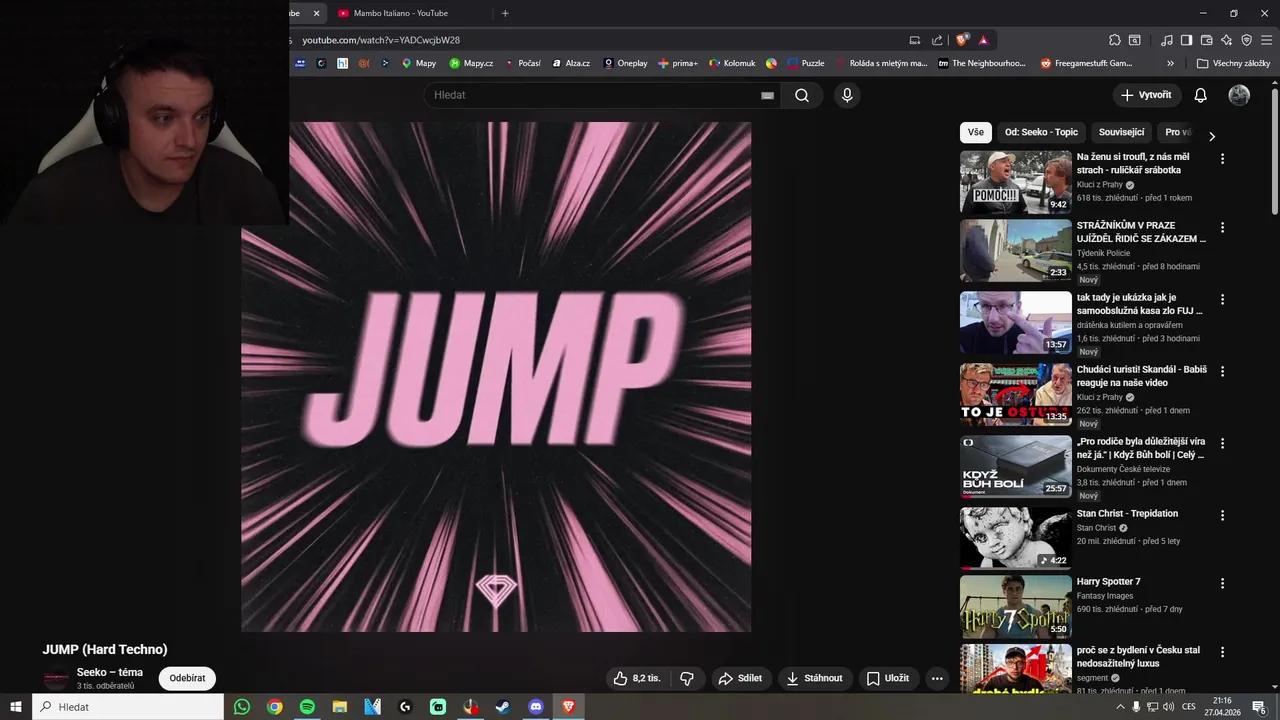Open the browser main menu (hamburger)
Image resolution: width=1280 pixels, height=720 pixels.
tap(1267, 40)
